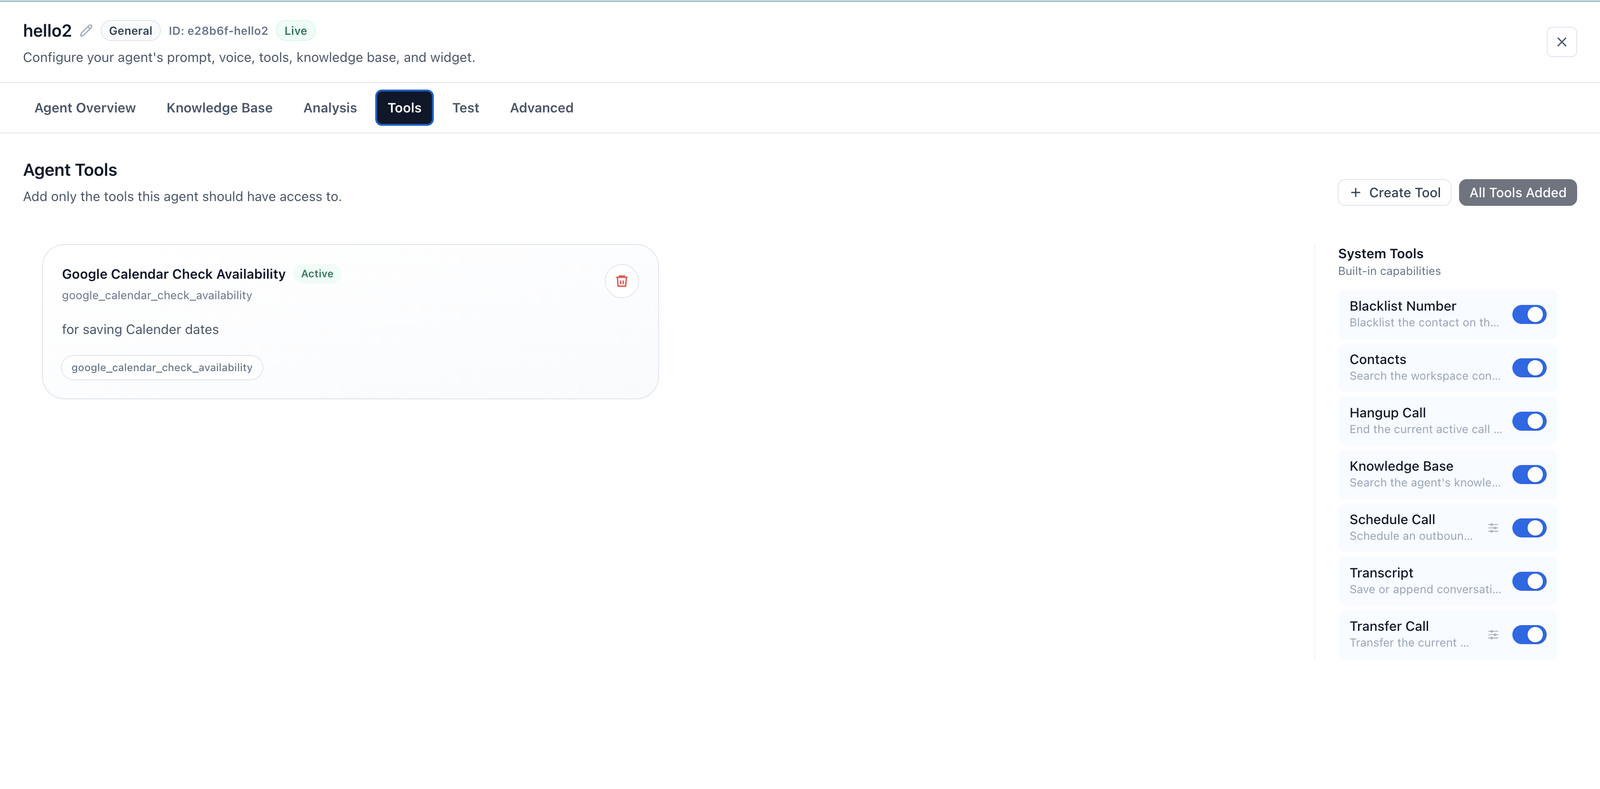The image size is (1600, 789).
Task: Click the agent ID e28b6f-hello2 text
Action: pyautogui.click(x=218, y=31)
